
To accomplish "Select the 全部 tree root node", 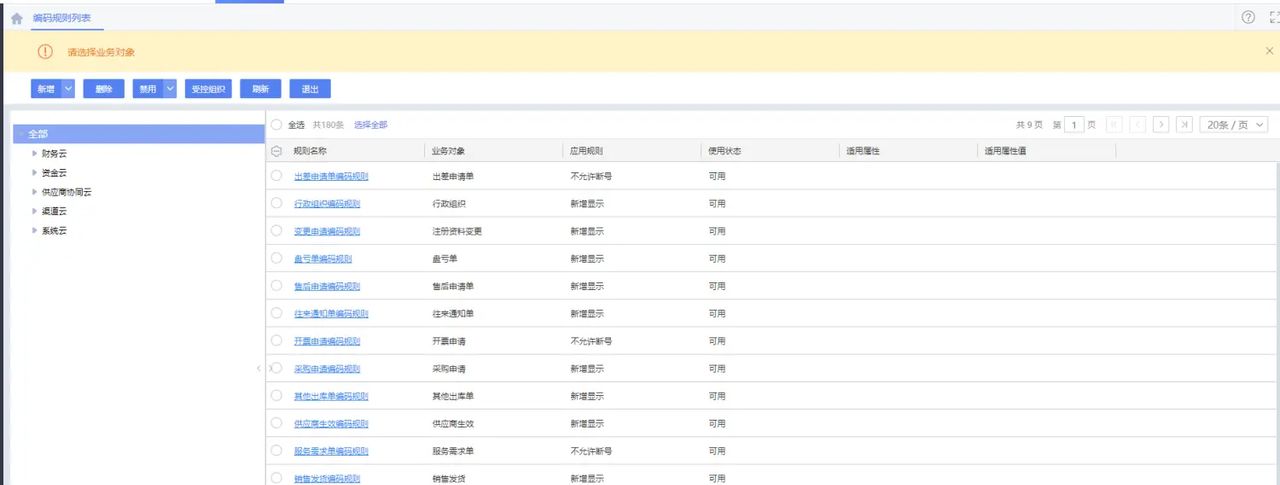I will 139,134.
